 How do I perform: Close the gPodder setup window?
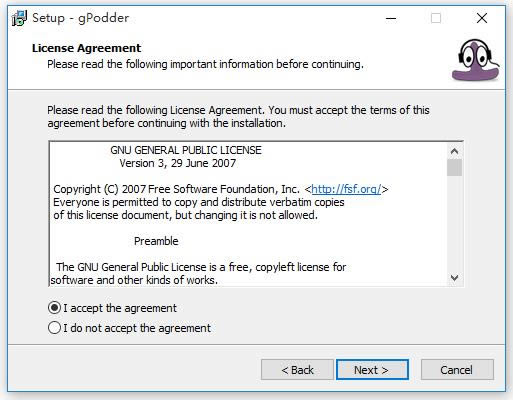[x=482, y=18]
